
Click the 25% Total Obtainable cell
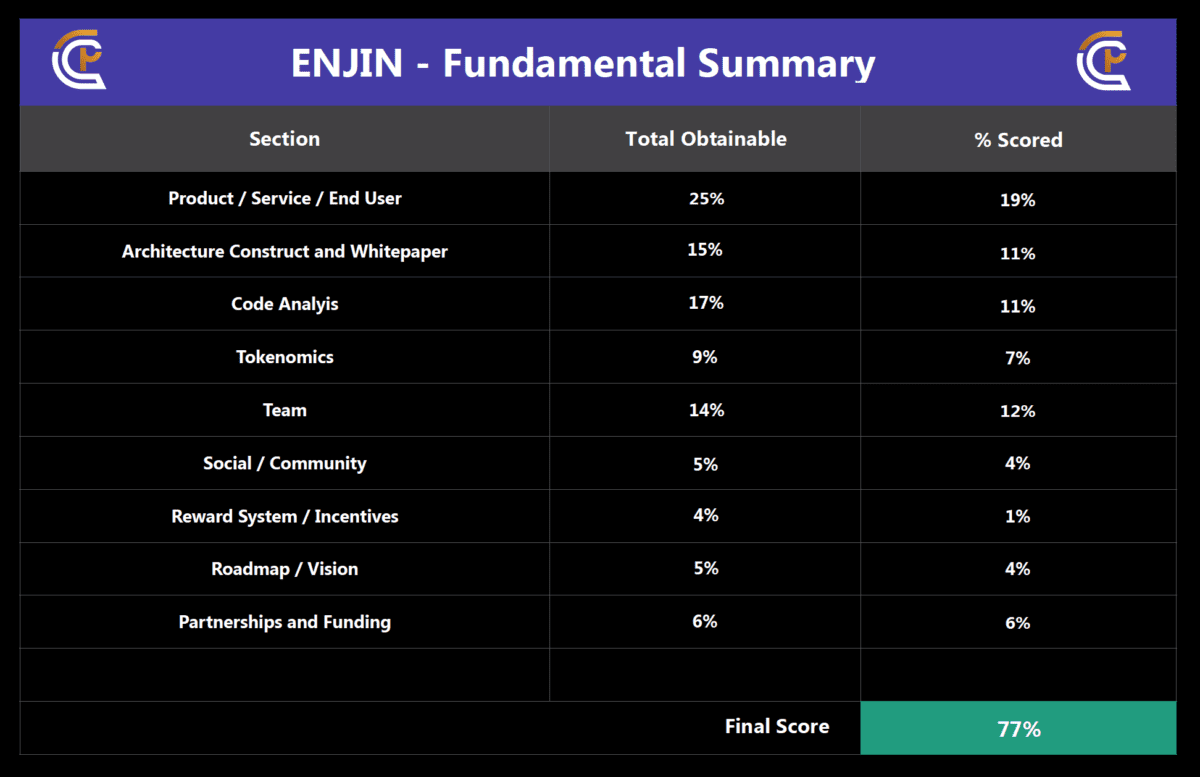pos(705,198)
